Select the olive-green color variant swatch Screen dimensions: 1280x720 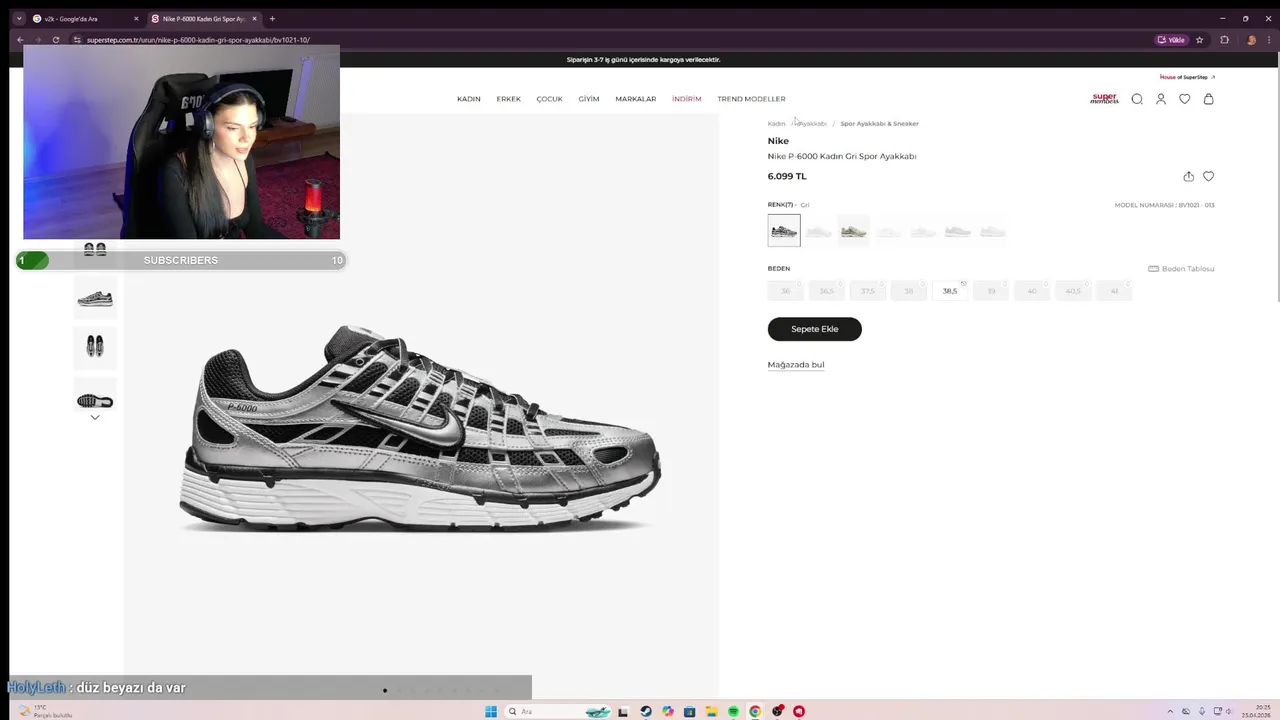[854, 231]
